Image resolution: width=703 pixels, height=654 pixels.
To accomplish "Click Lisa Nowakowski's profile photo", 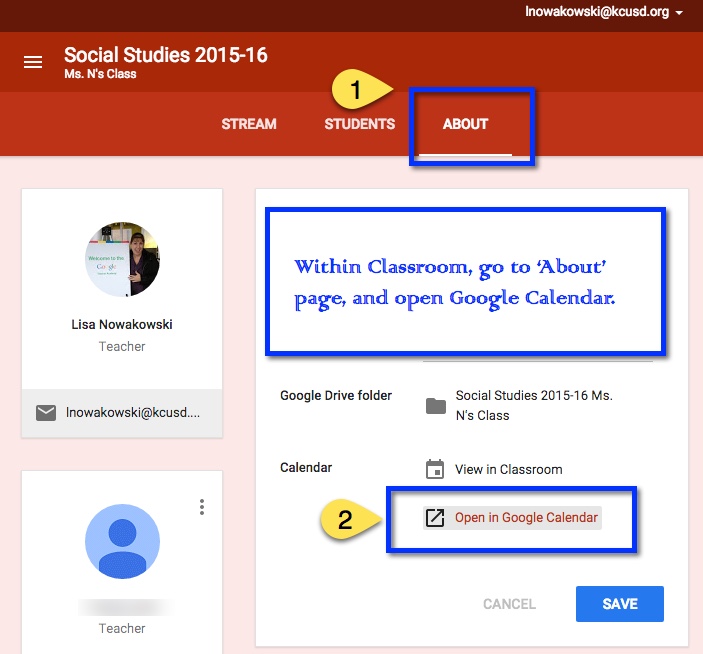I will (x=122, y=259).
